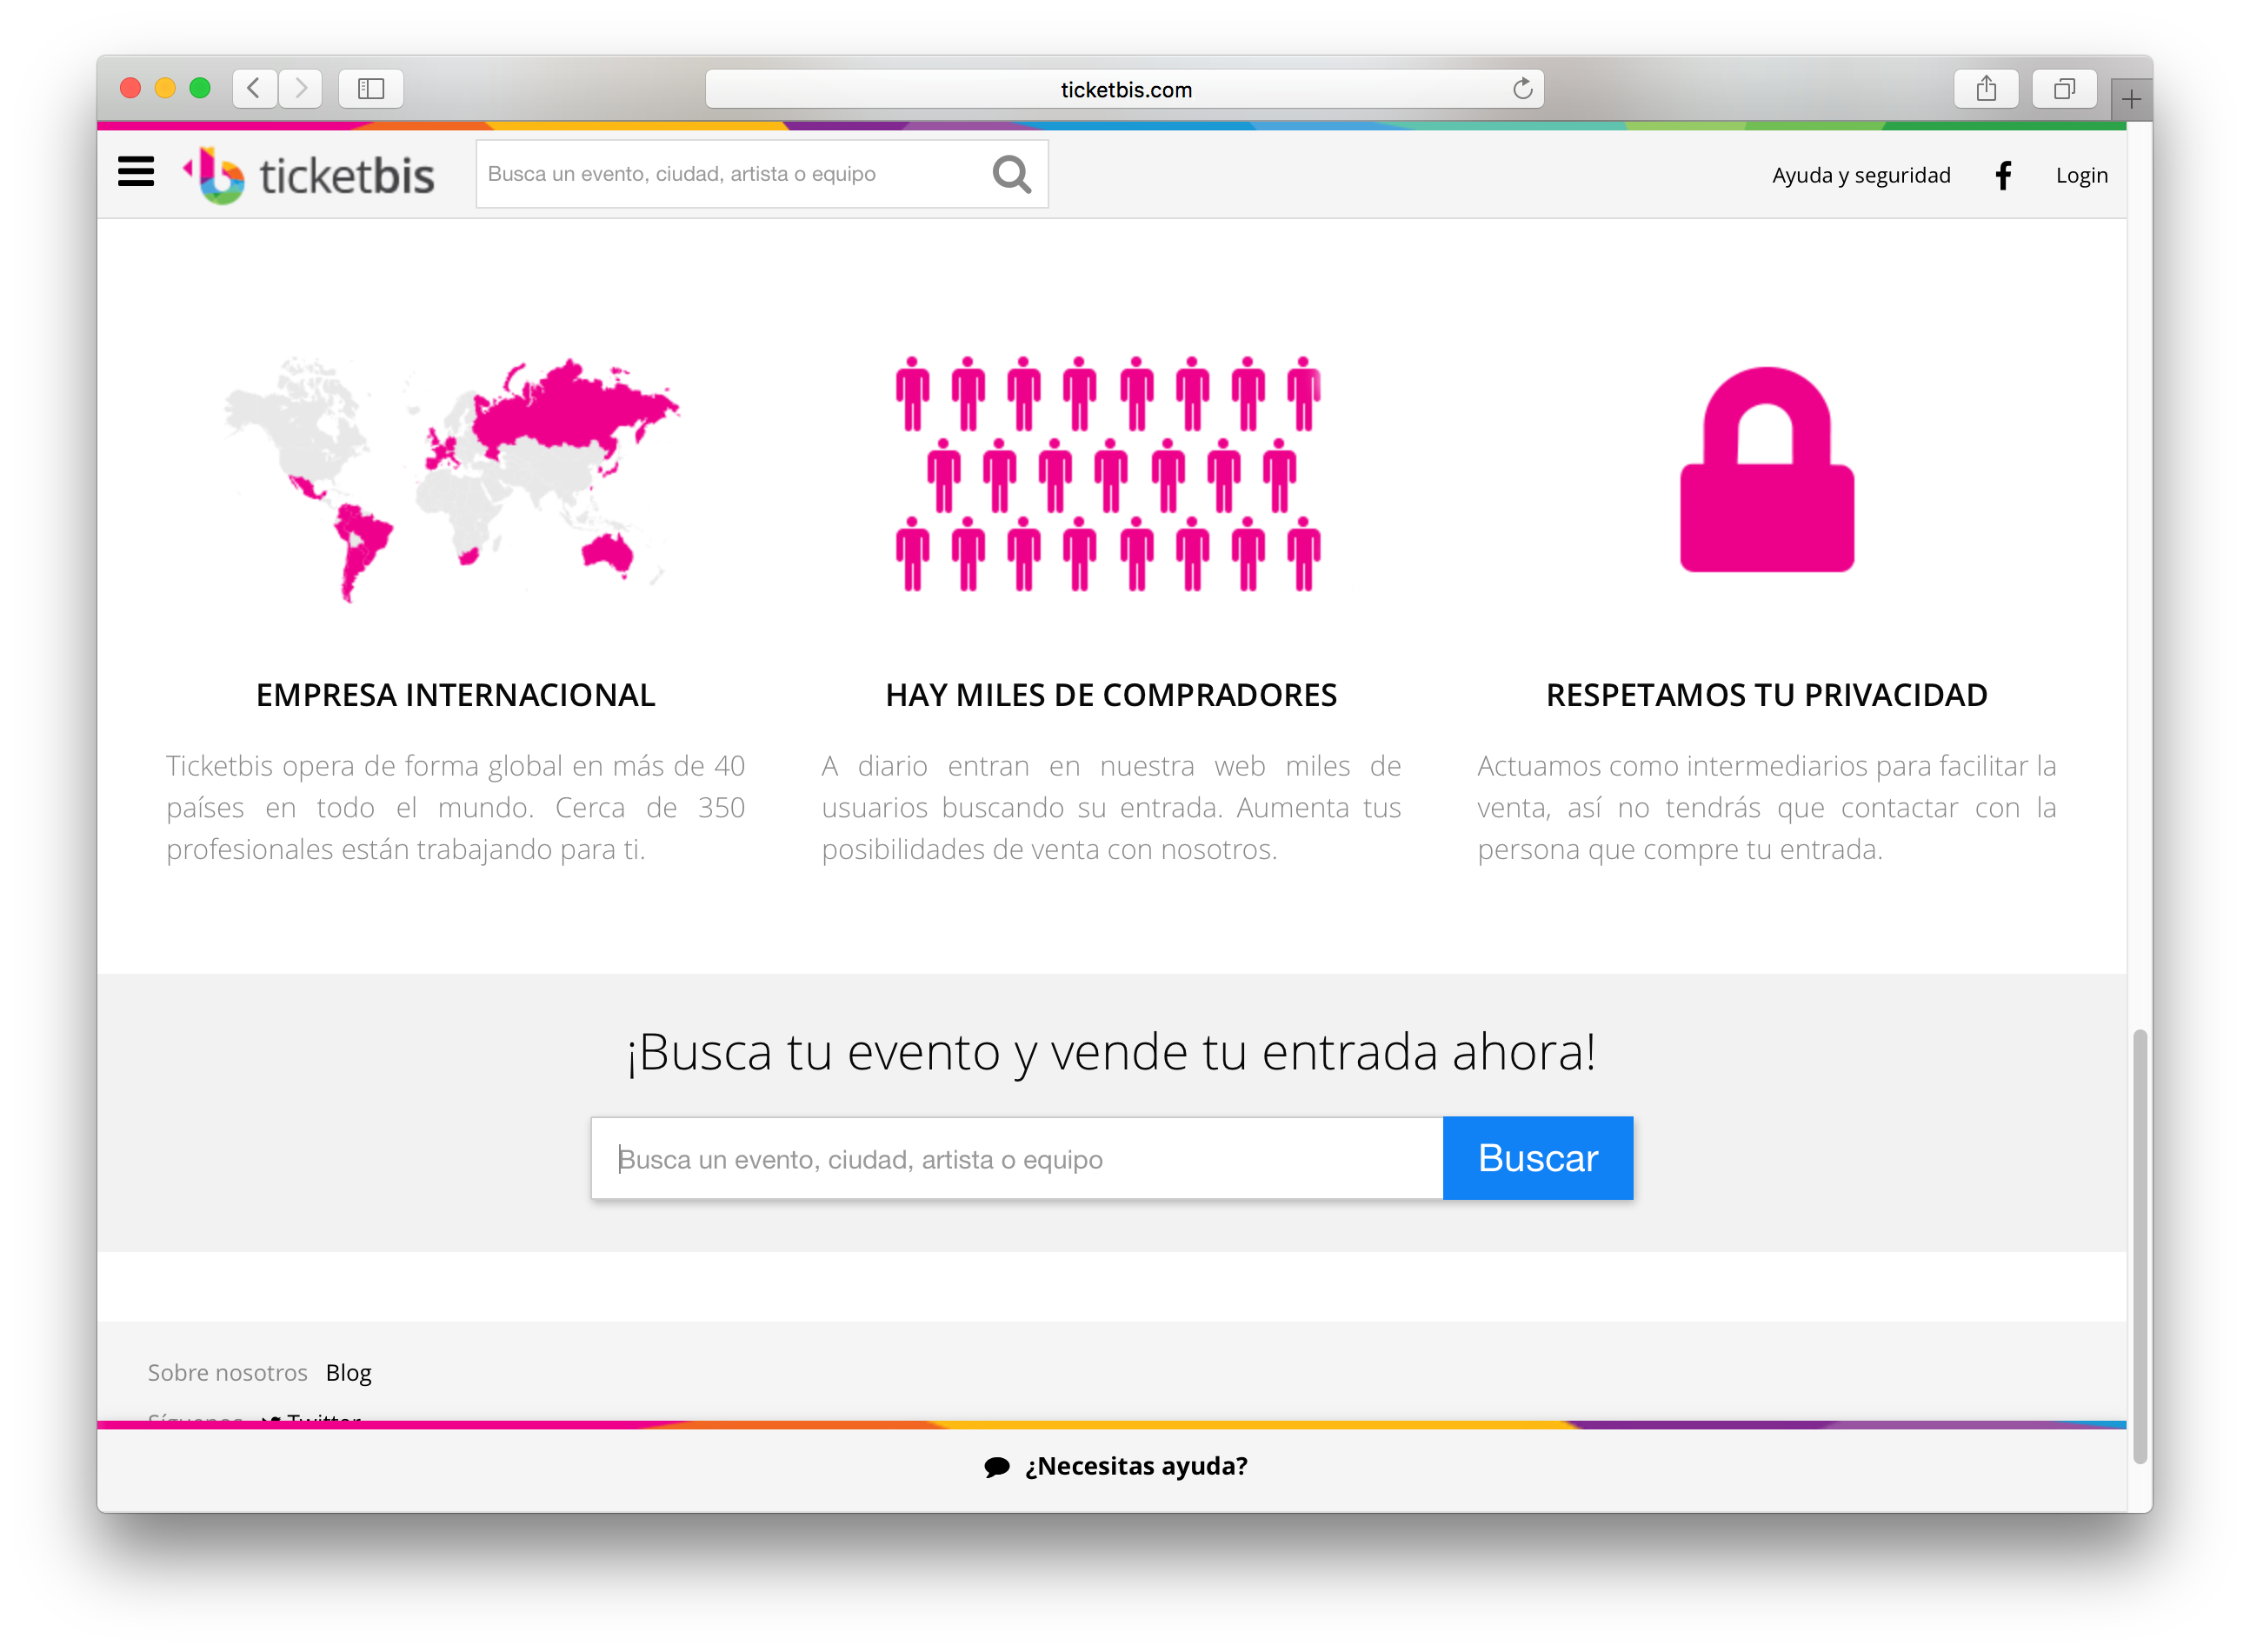Image resolution: width=2250 pixels, height=1652 pixels.
Task: Show all tabs overview icon
Action: pos(2064,89)
